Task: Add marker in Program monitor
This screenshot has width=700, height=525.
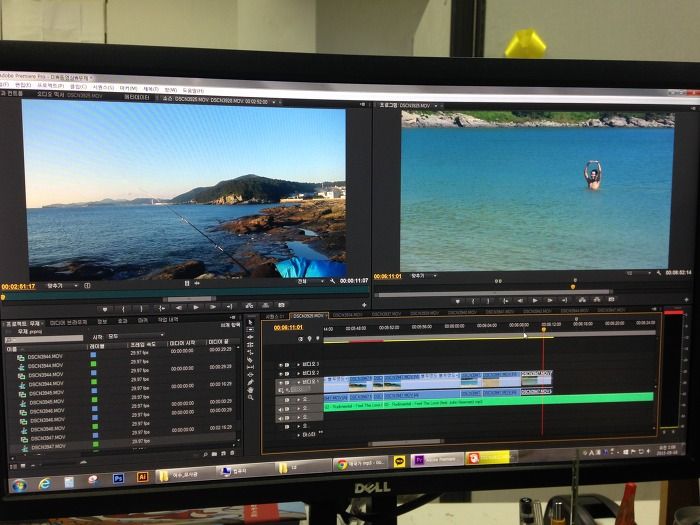Action: click(457, 301)
